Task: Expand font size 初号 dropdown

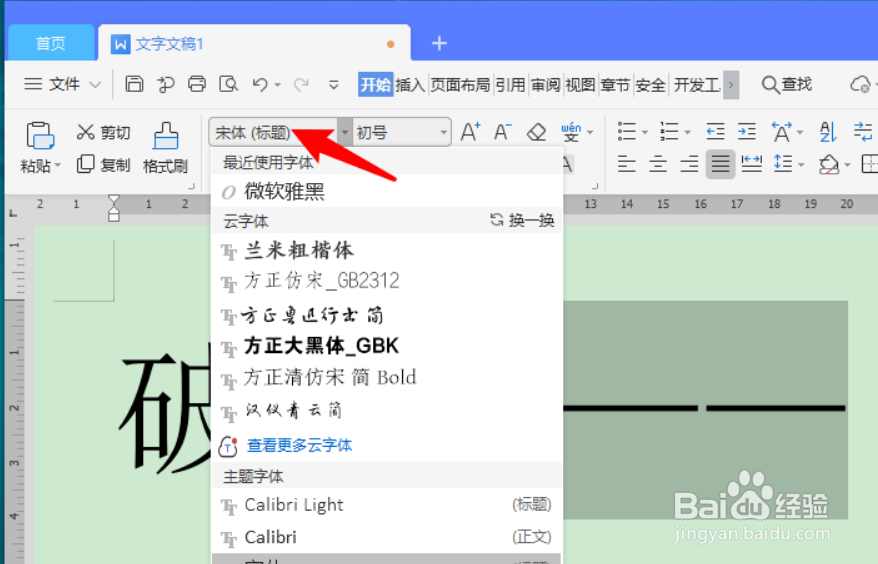Action: point(443,133)
